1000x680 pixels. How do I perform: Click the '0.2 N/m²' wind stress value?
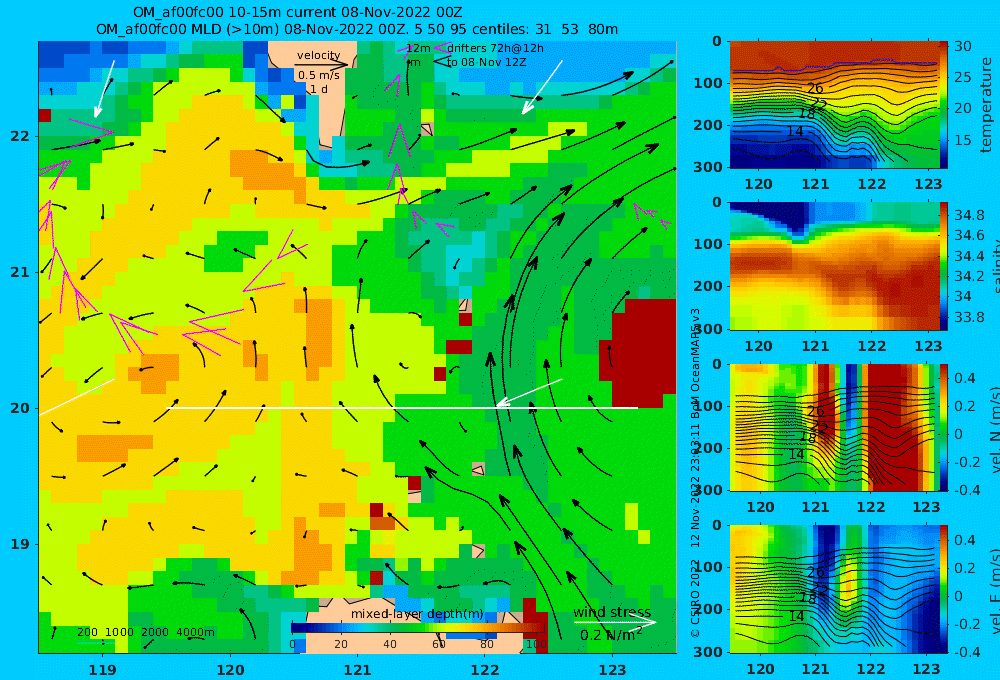click(611, 635)
